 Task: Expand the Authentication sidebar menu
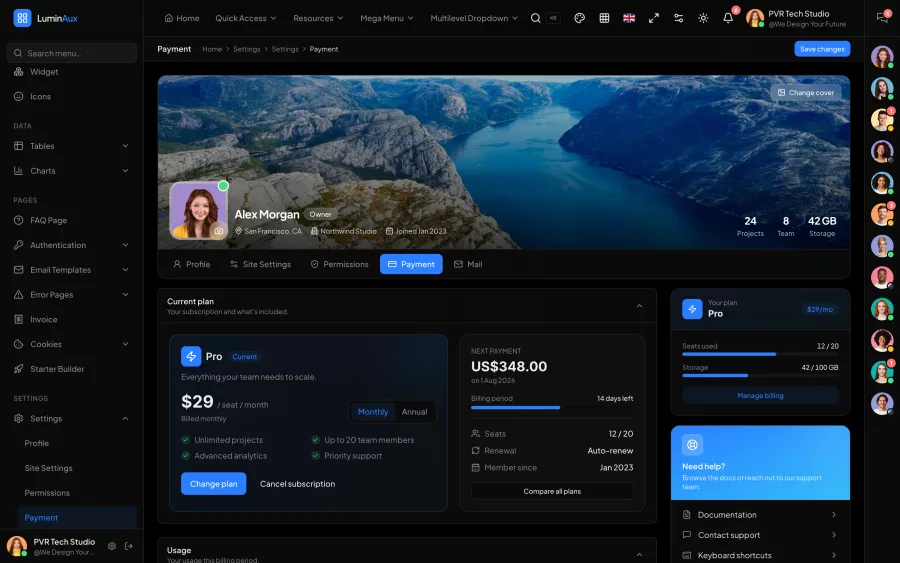tap(72, 245)
